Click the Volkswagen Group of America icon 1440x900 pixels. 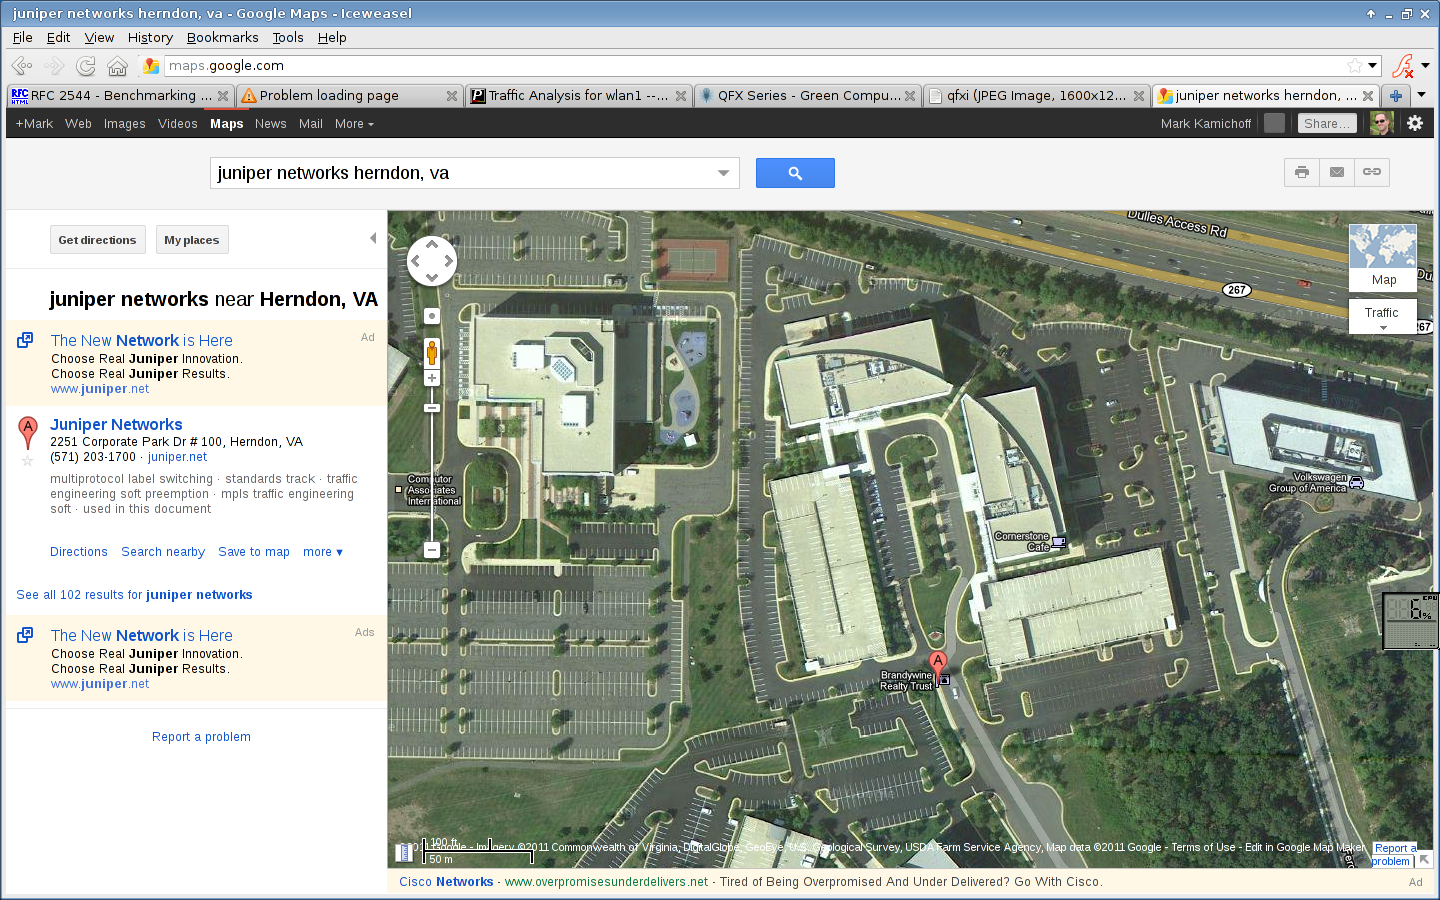pyautogui.click(x=1357, y=483)
